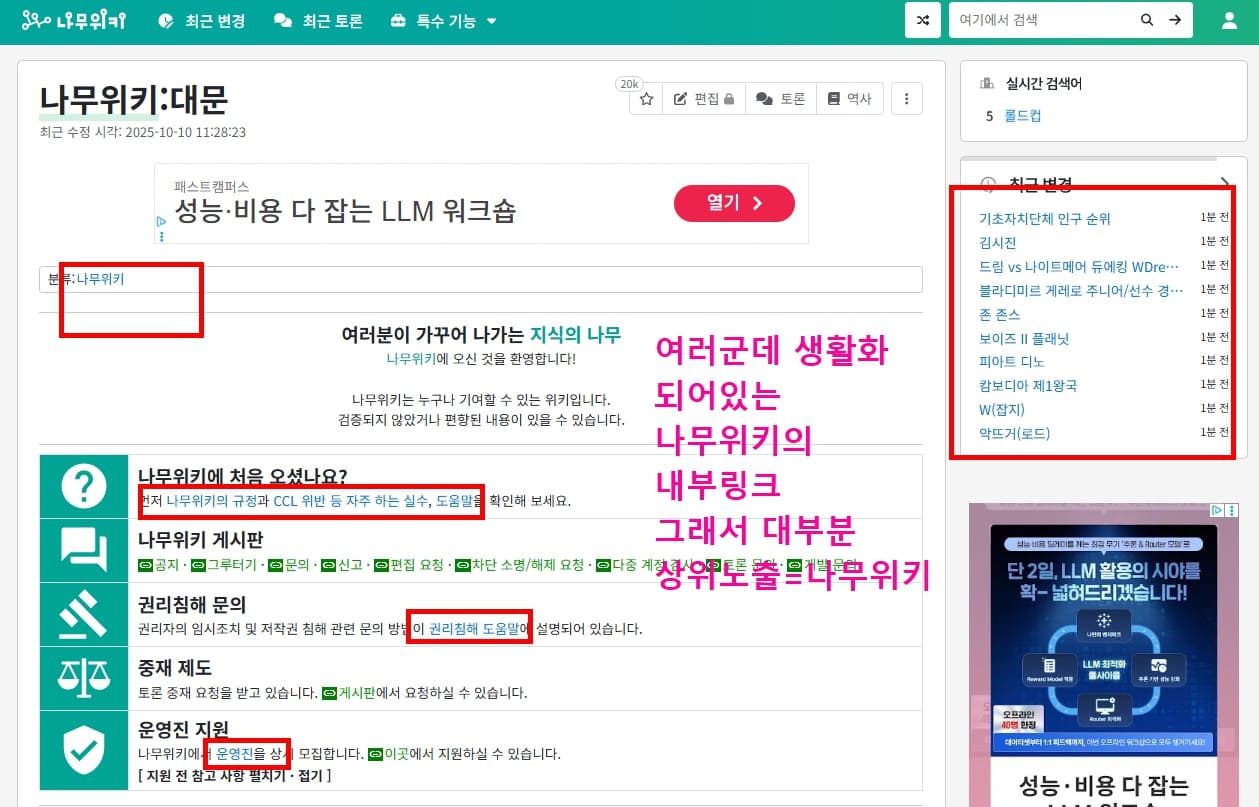Click the search magnifier icon
This screenshot has height=807, width=1259.
point(1147,20)
